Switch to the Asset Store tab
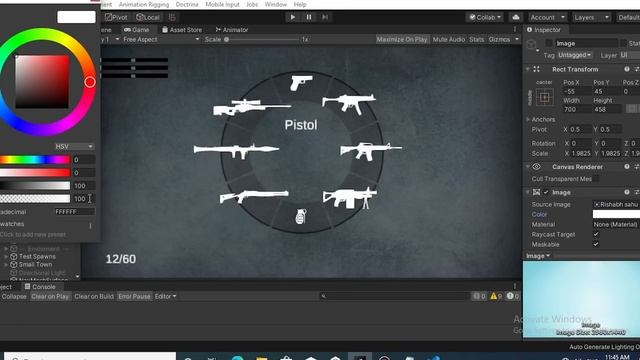The height and width of the screenshot is (360, 640). click(x=182, y=30)
